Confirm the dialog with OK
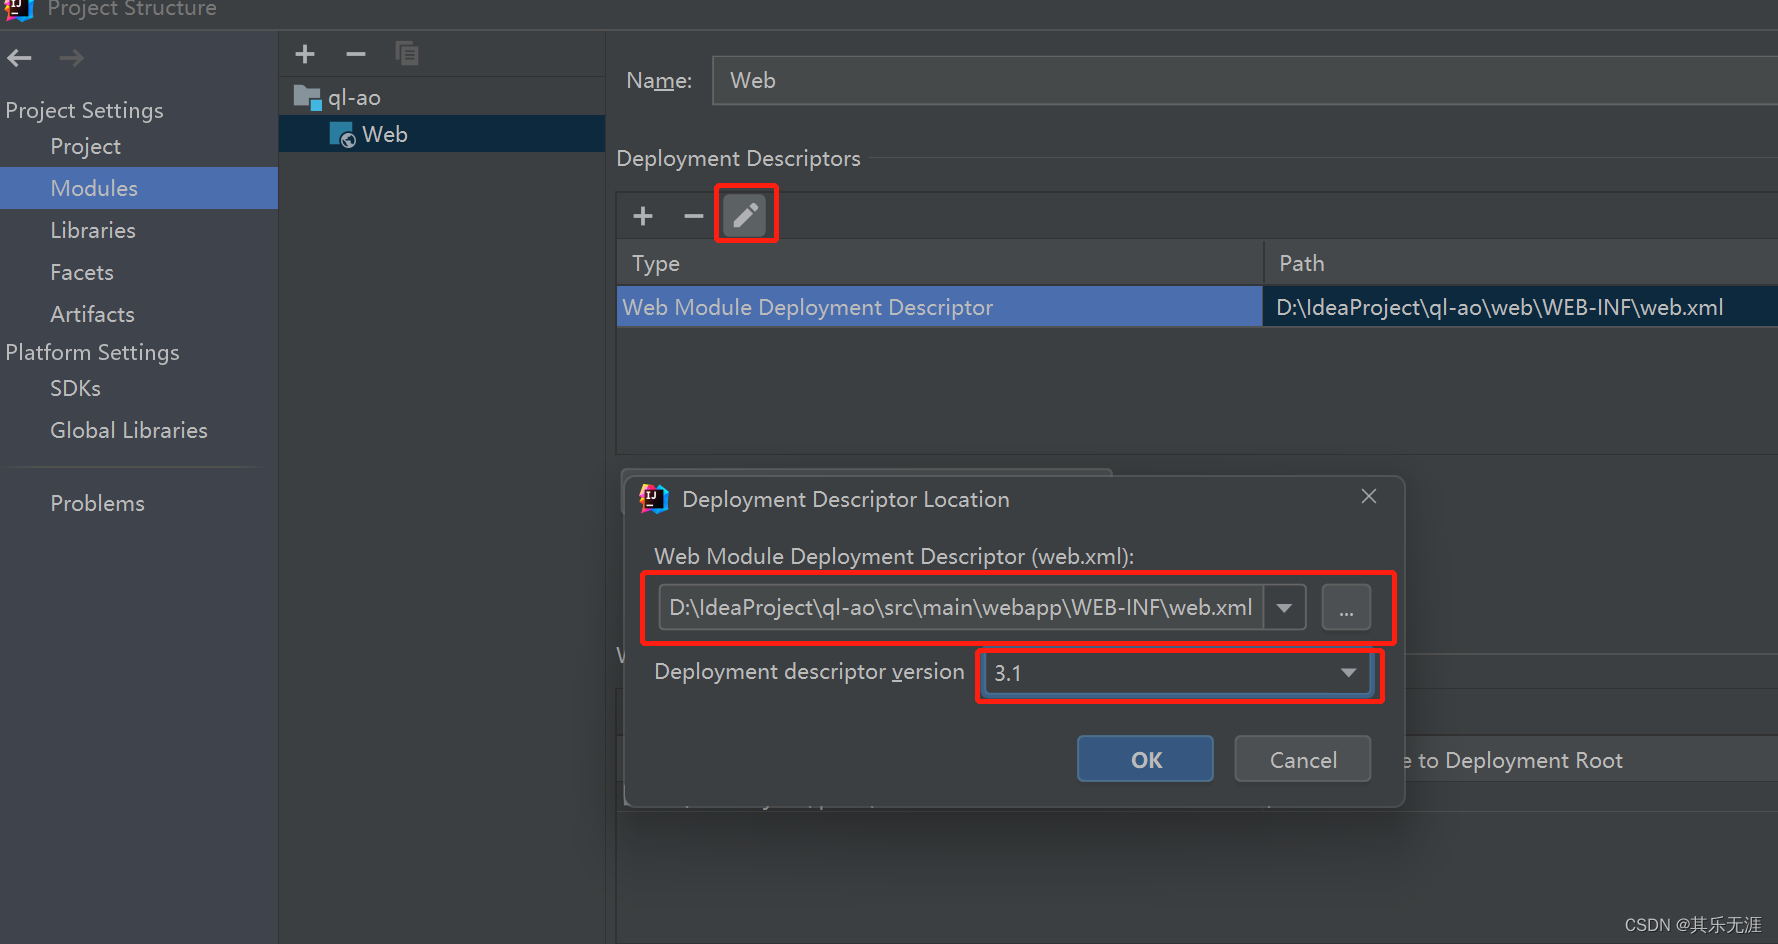The image size is (1778, 944). (1146, 759)
